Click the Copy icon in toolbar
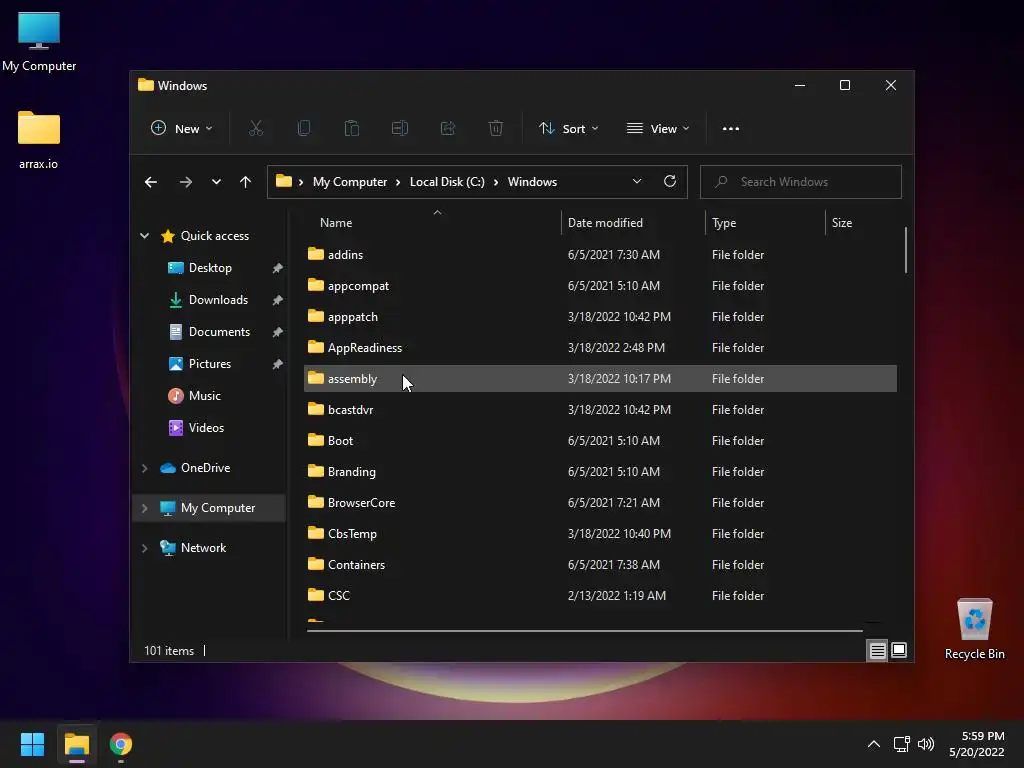This screenshot has height=768, width=1024. (304, 129)
